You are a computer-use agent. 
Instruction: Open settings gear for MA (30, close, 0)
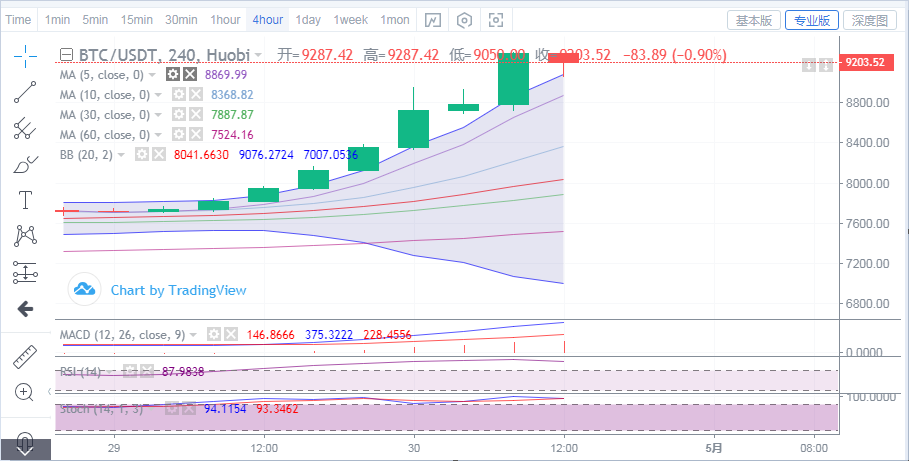coord(179,114)
